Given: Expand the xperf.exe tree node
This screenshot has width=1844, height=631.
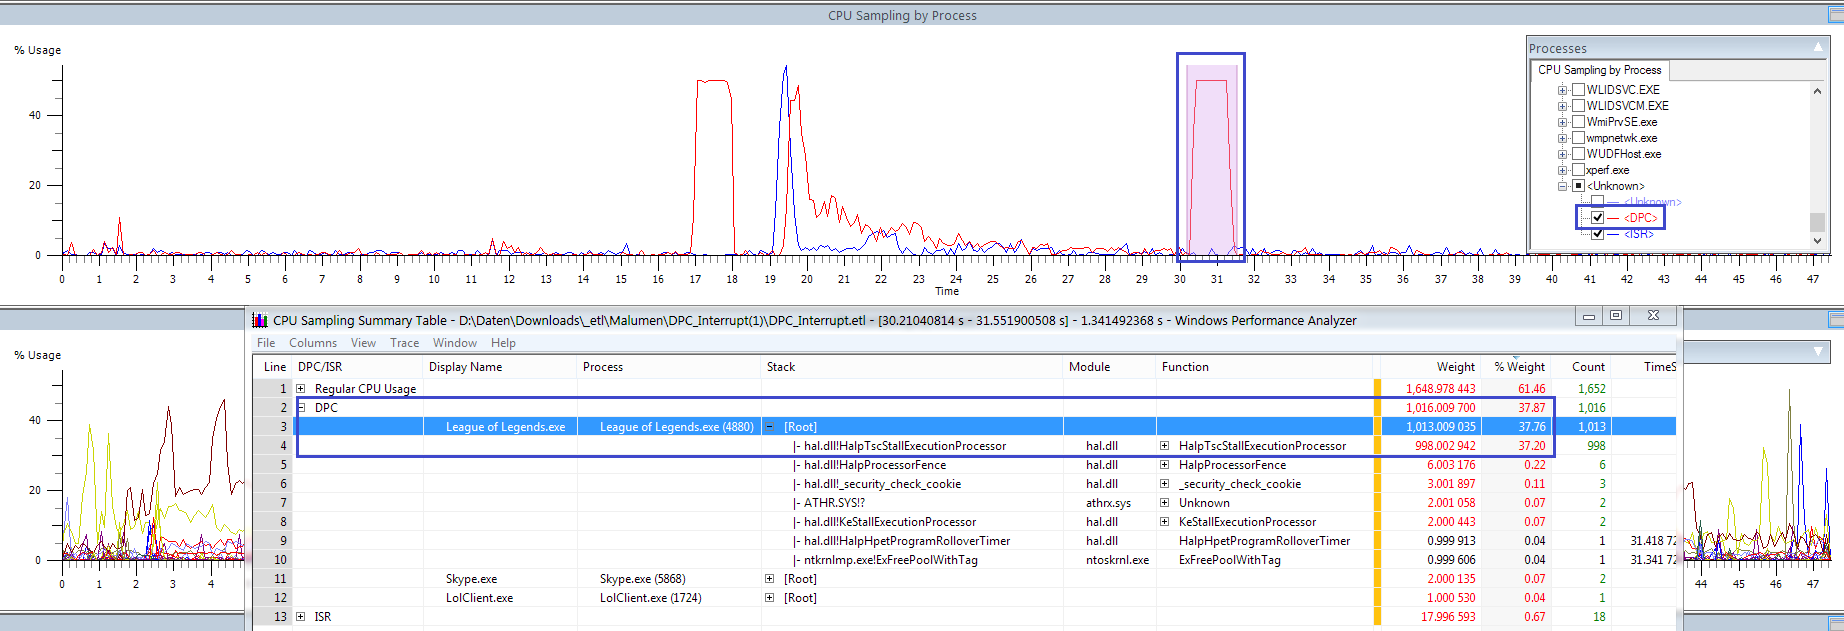Looking at the screenshot, I should 1562,170.
